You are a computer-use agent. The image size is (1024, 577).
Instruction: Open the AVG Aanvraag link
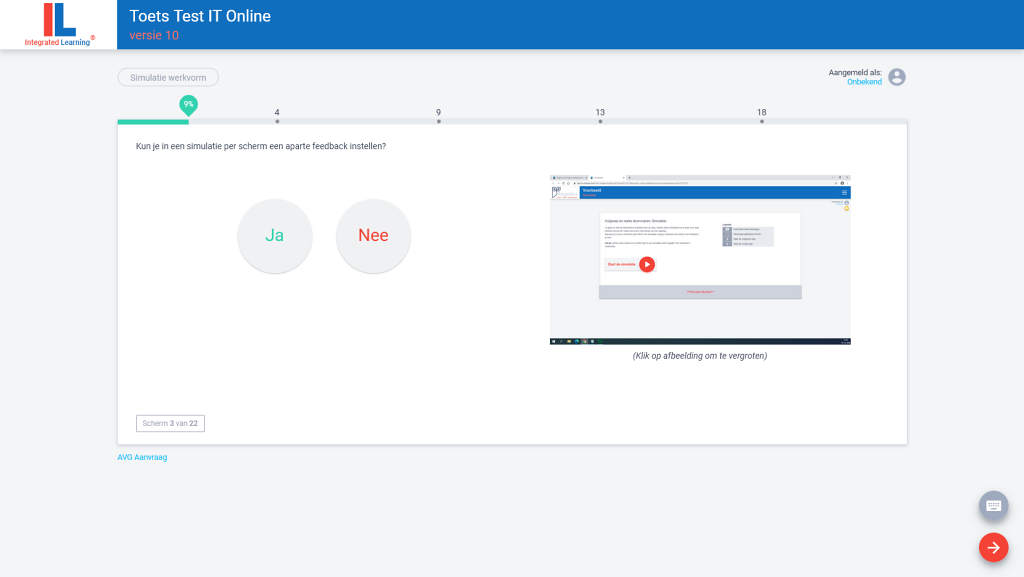tap(142, 457)
